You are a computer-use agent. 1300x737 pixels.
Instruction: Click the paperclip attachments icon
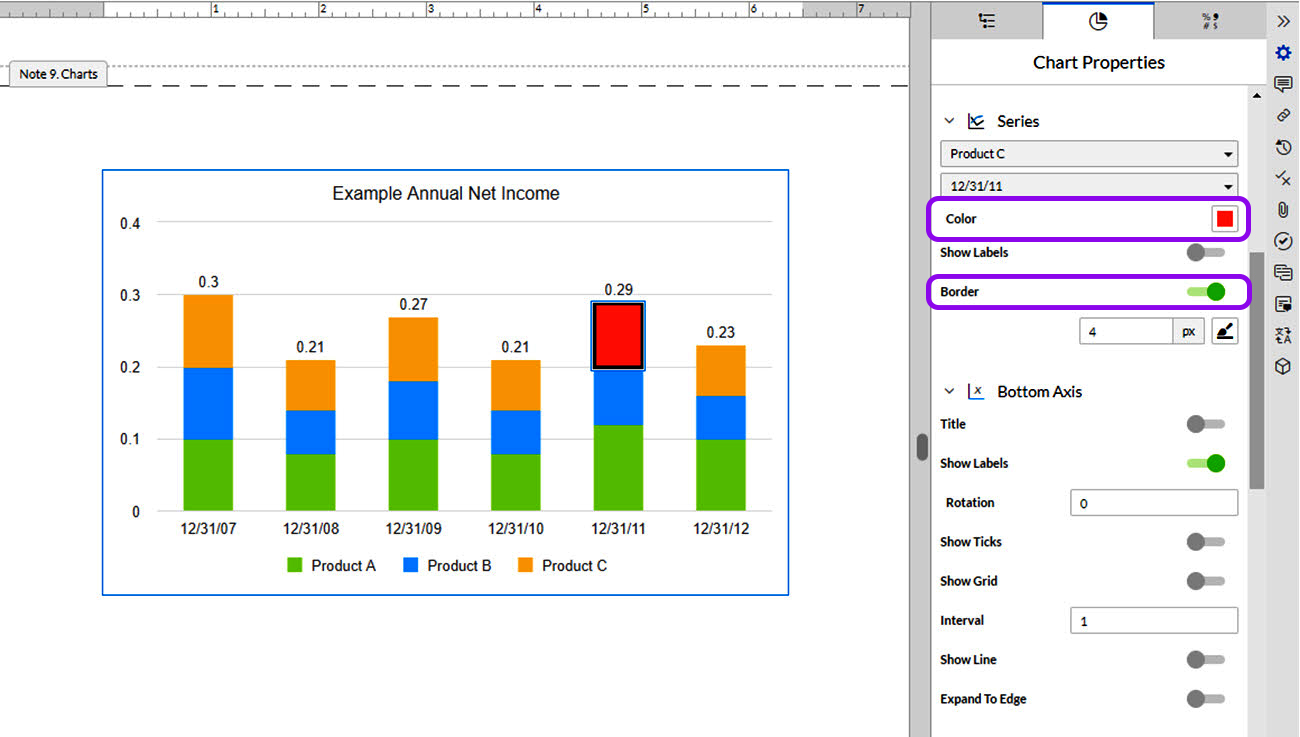click(1283, 209)
